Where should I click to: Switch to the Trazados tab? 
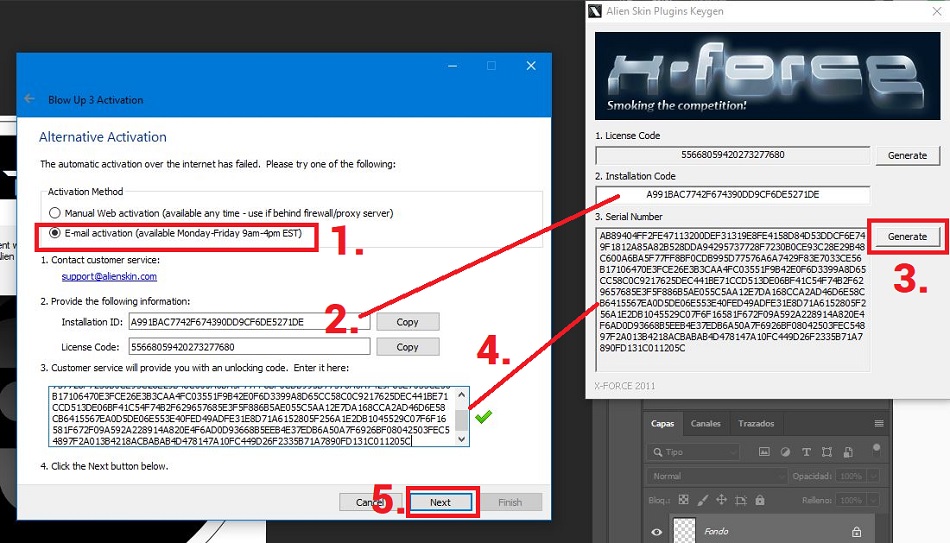[756, 424]
